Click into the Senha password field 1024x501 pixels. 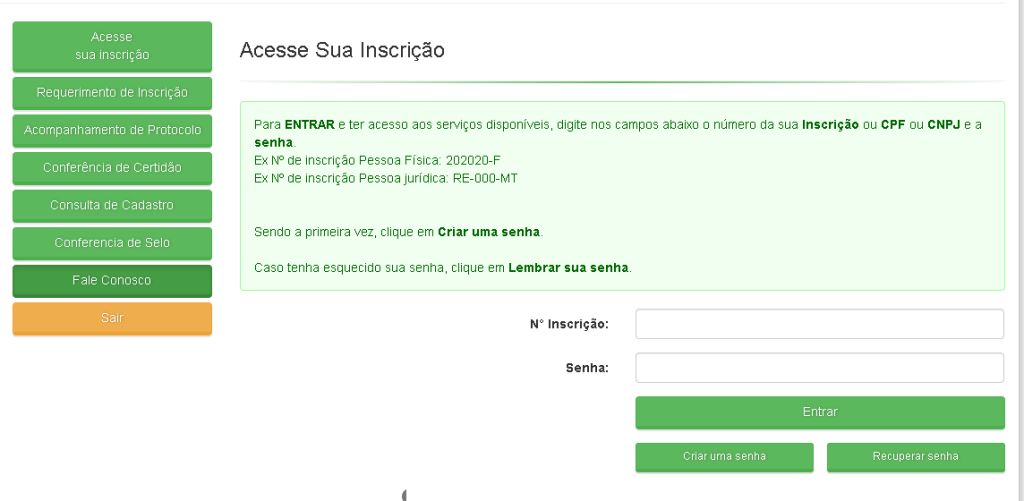pyautogui.click(x=819, y=368)
